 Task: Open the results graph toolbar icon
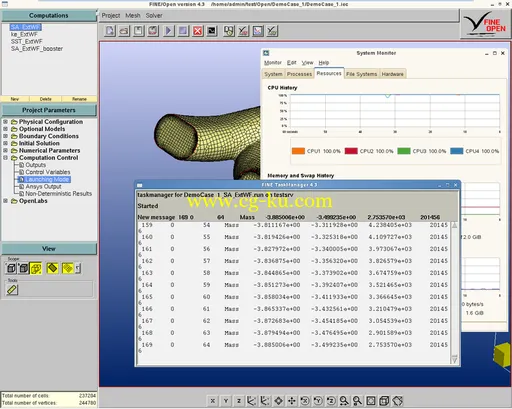coord(258,31)
